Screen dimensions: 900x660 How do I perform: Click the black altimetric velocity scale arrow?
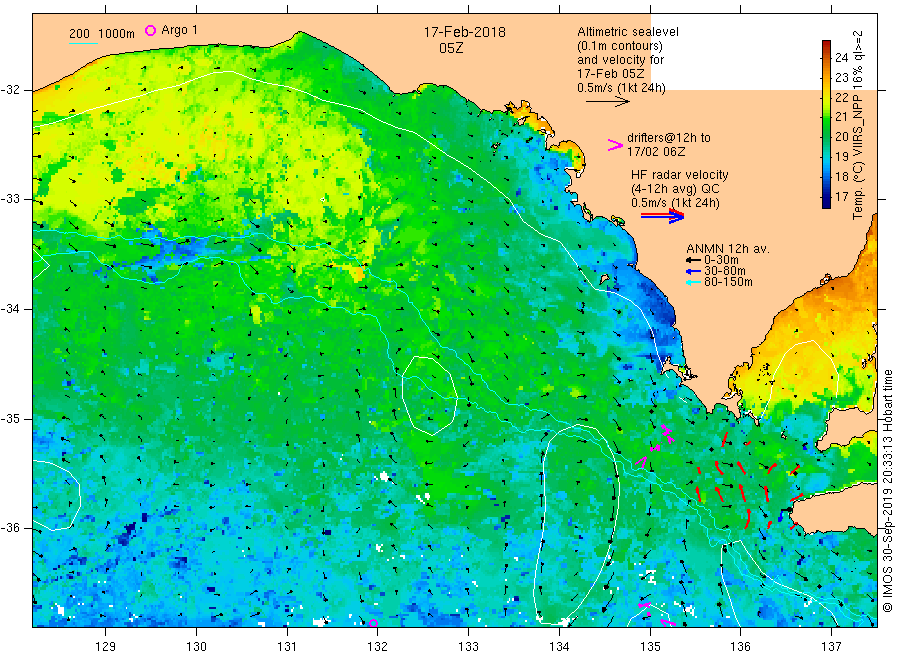[608, 102]
